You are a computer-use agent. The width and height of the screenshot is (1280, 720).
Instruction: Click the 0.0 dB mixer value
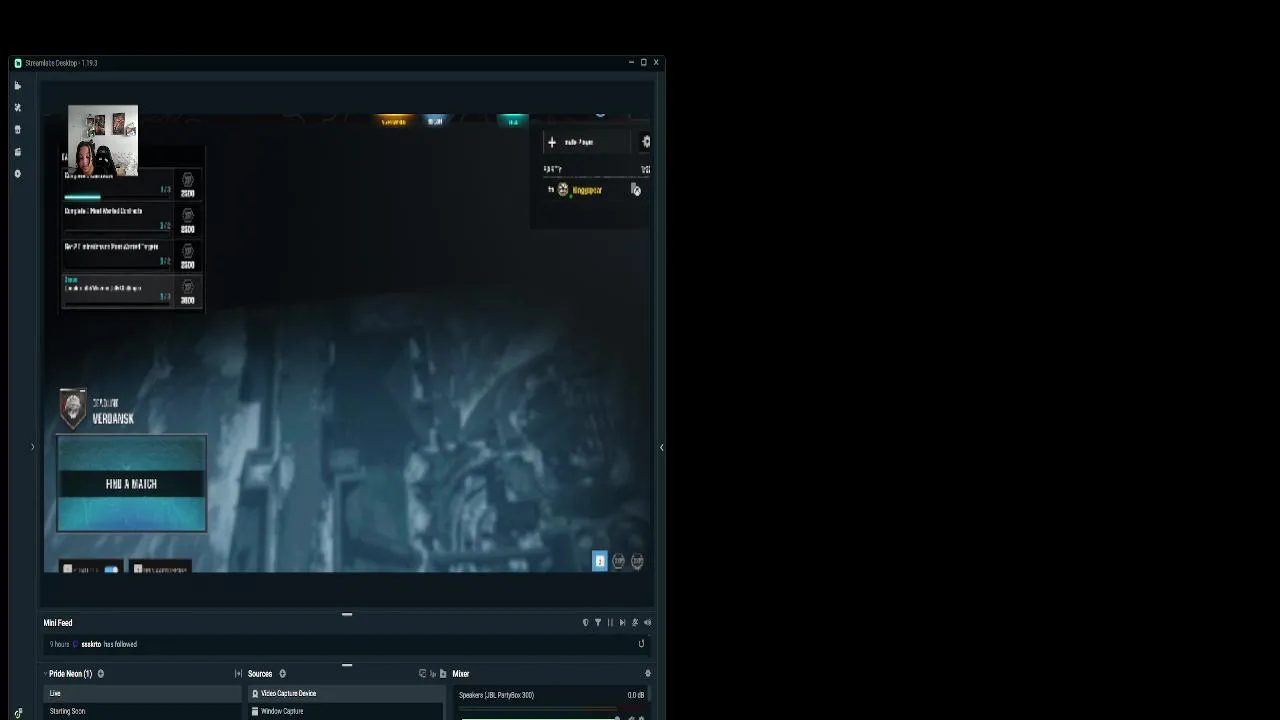coord(636,695)
